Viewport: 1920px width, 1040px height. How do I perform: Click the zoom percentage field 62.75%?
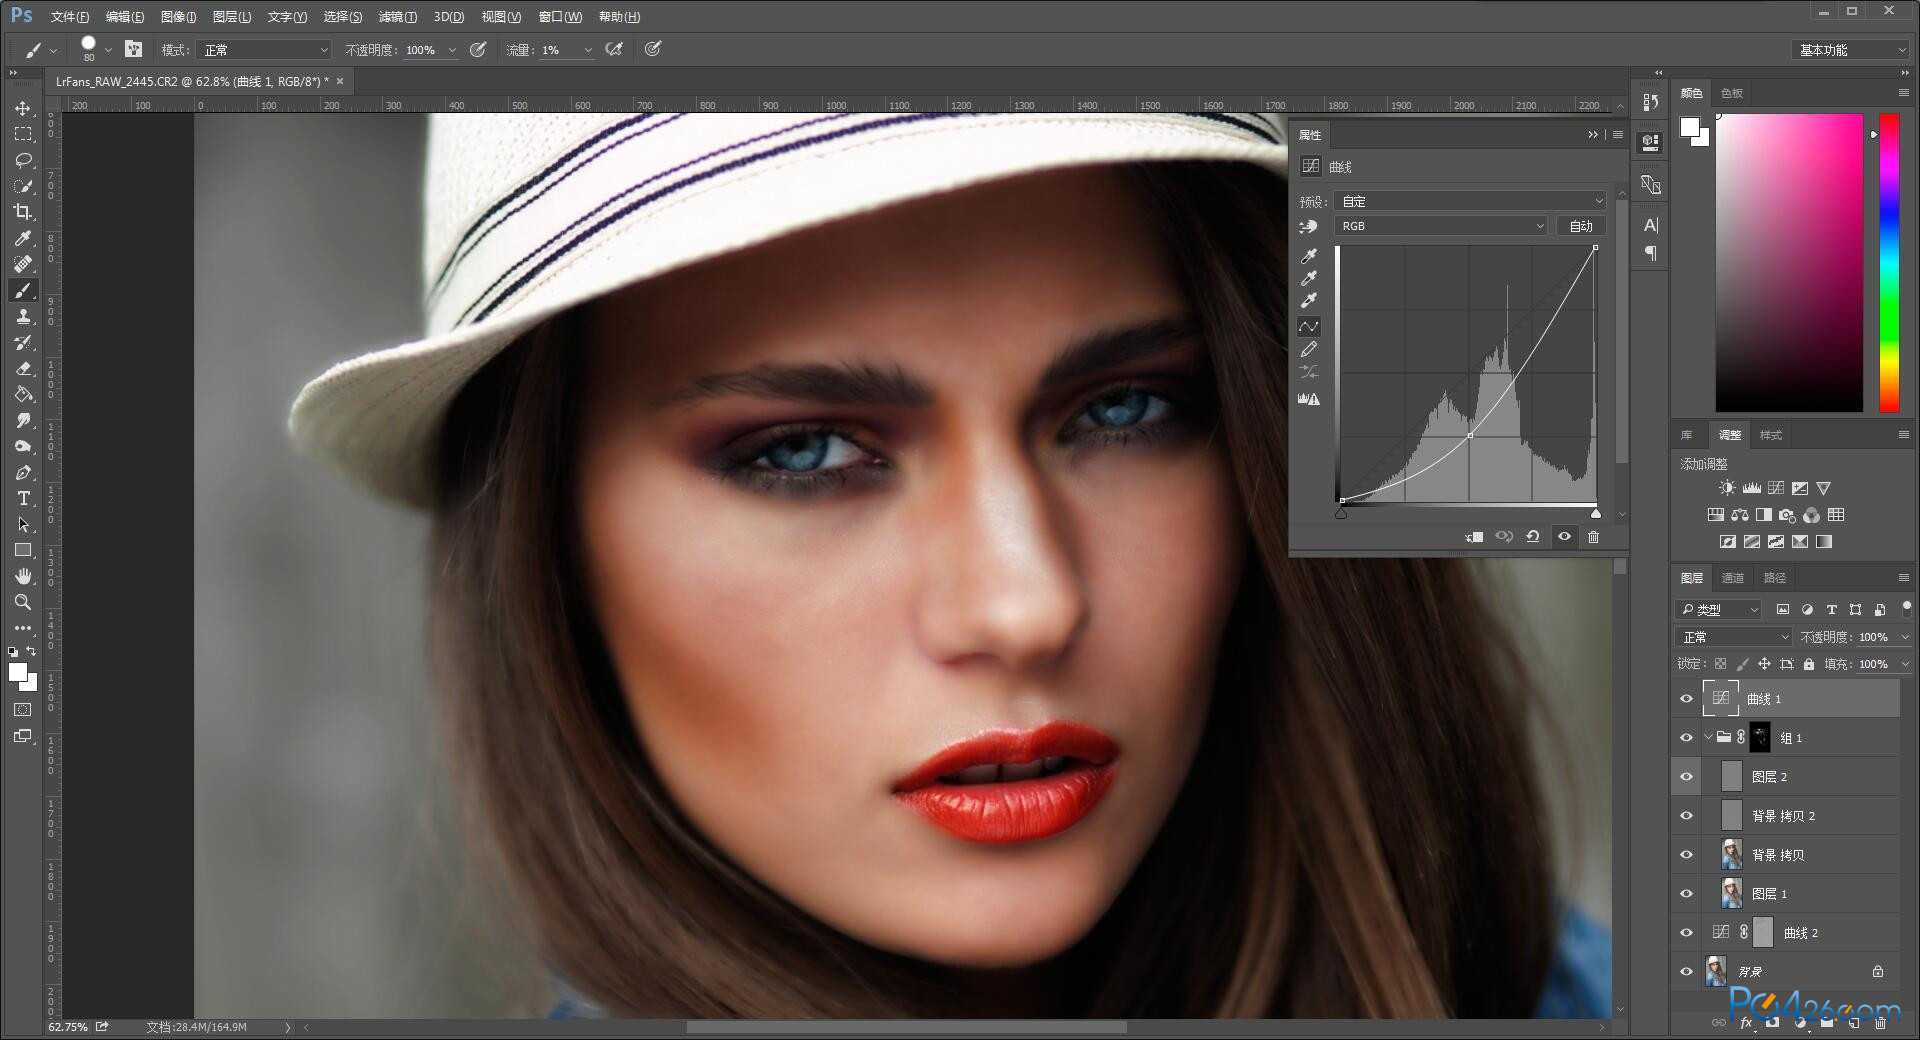pyautogui.click(x=68, y=1027)
